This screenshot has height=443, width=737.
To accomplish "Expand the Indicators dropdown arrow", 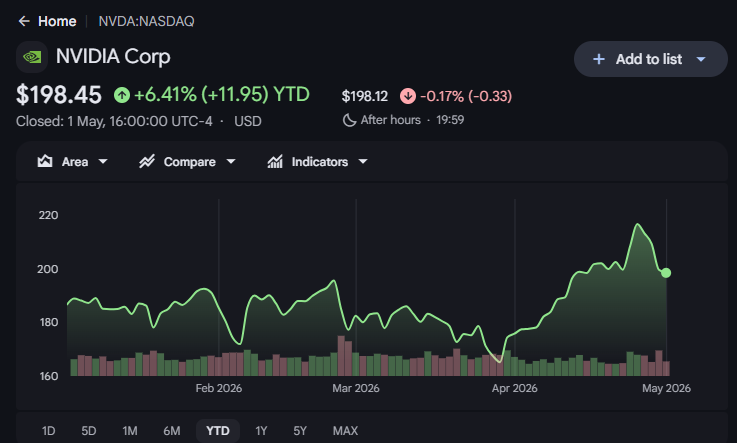I will [363, 162].
